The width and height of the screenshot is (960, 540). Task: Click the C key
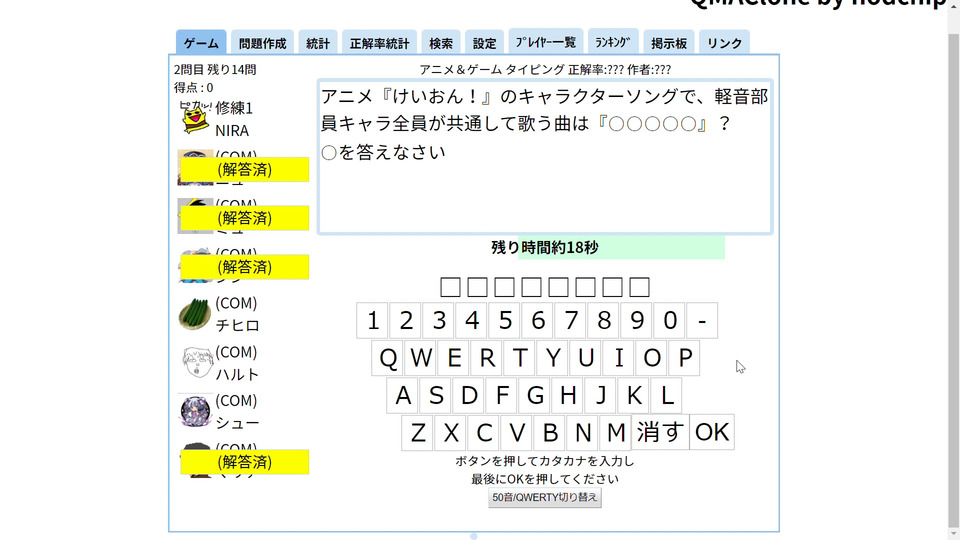pyautogui.click(x=484, y=432)
